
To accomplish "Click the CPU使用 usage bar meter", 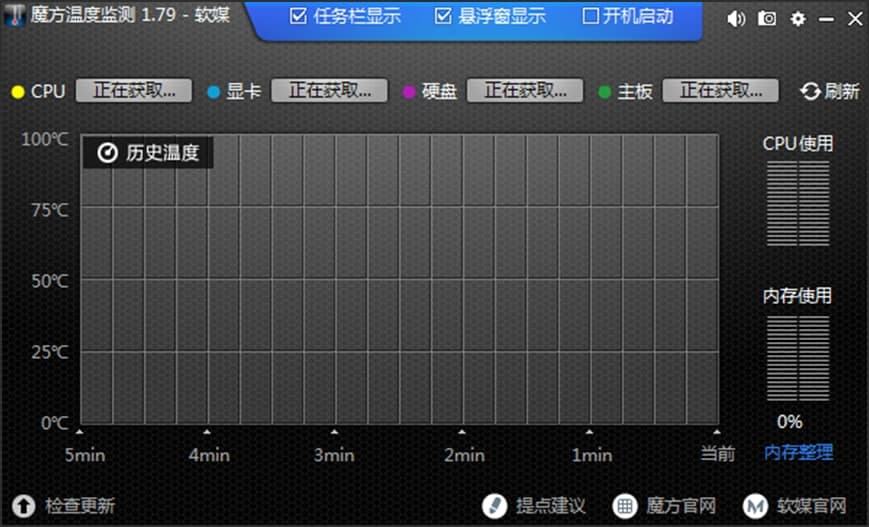I will coord(798,203).
